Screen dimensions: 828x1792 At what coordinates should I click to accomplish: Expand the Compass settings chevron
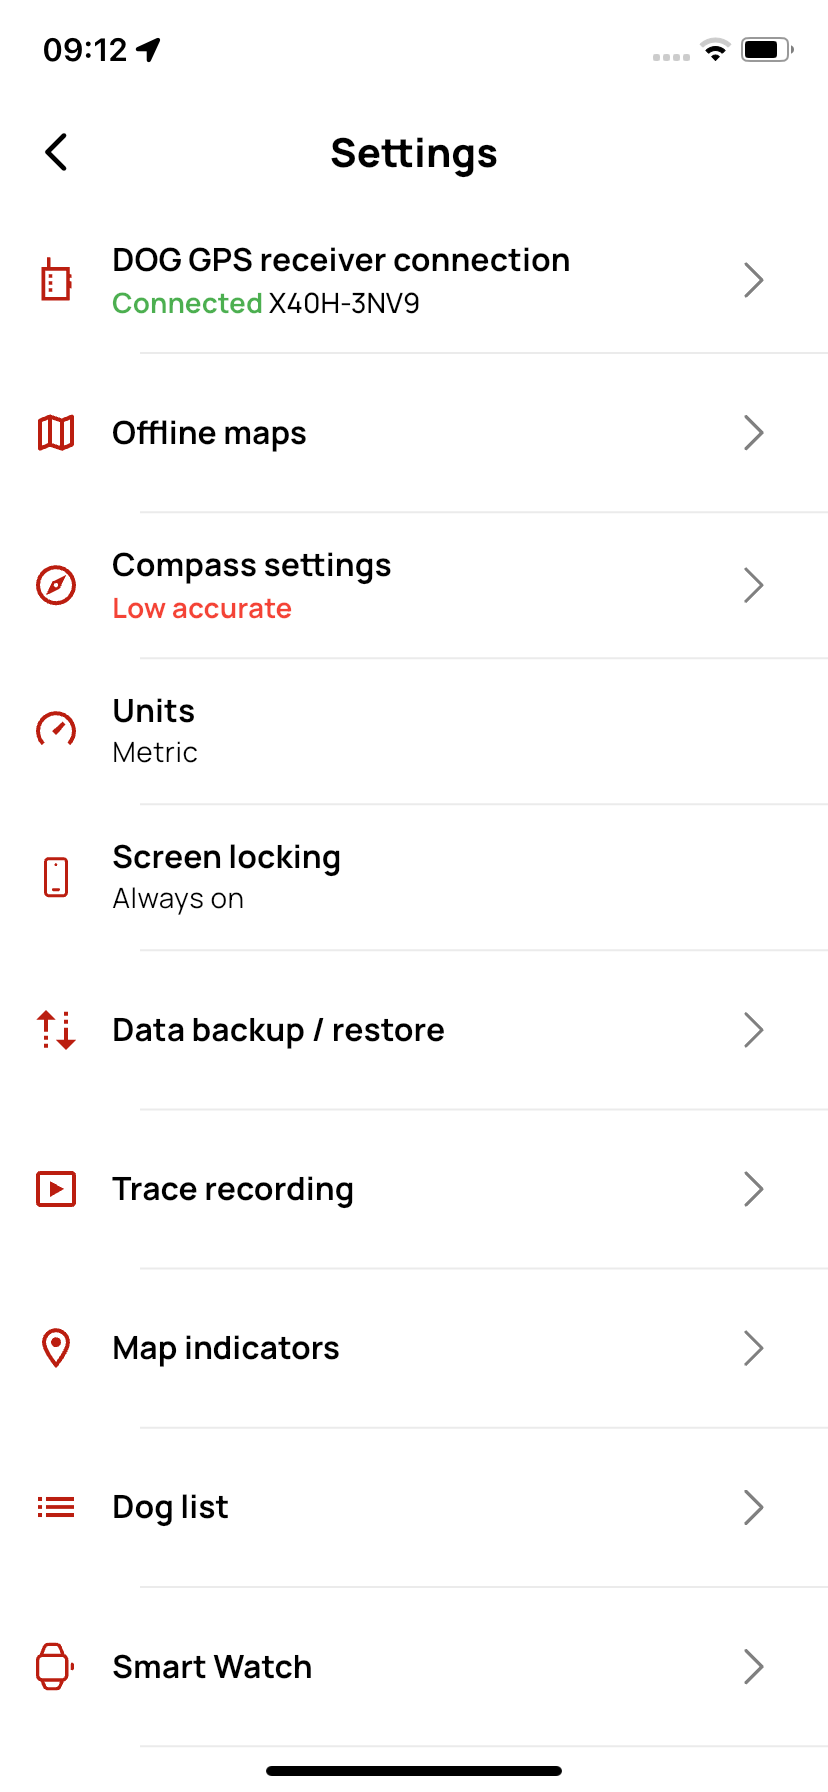(754, 585)
